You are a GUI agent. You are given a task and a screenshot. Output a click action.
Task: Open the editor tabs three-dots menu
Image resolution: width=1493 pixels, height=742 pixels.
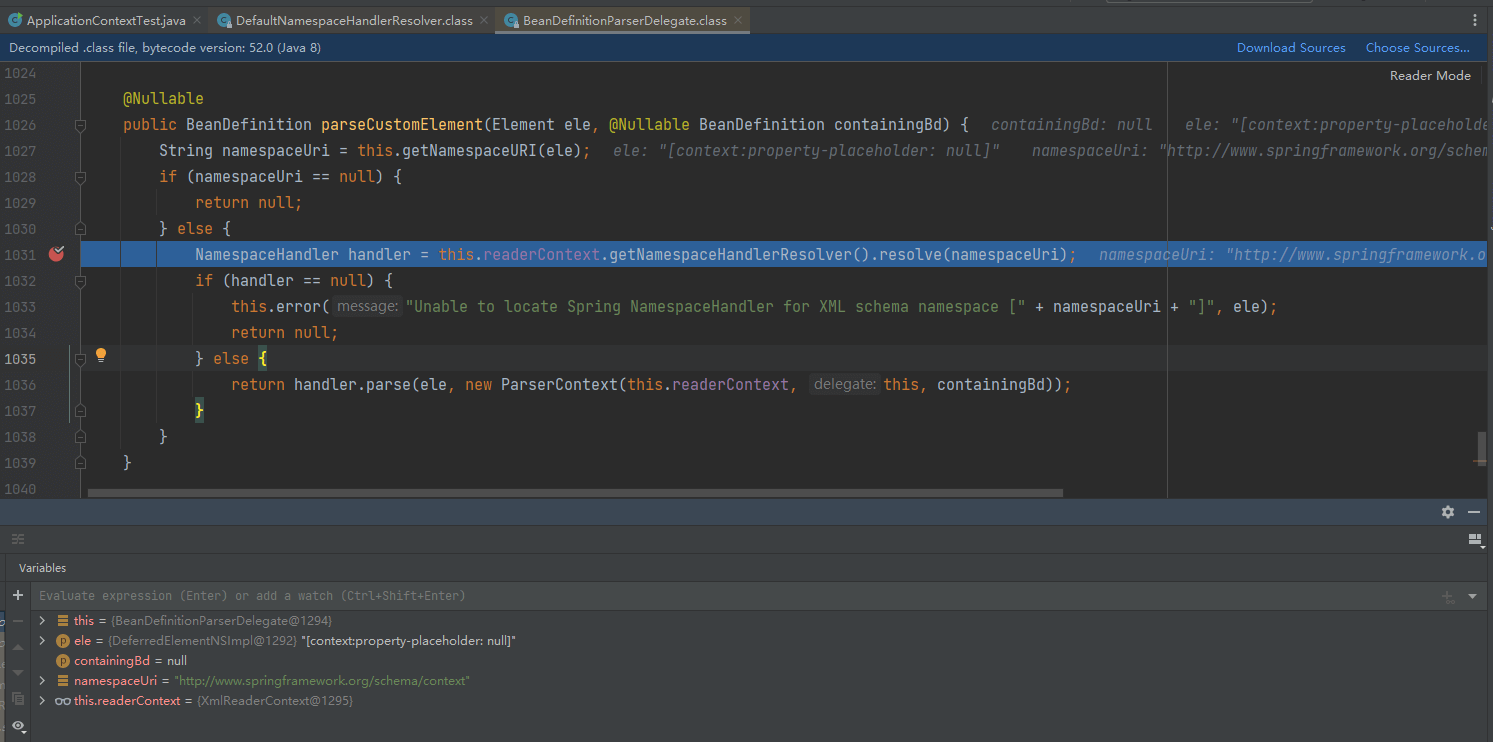[x=1474, y=20]
